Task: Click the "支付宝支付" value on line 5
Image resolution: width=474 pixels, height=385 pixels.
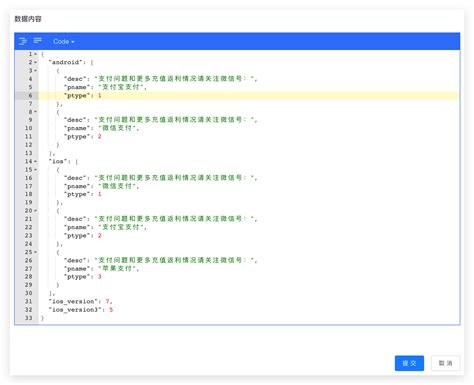Action: click(121, 87)
